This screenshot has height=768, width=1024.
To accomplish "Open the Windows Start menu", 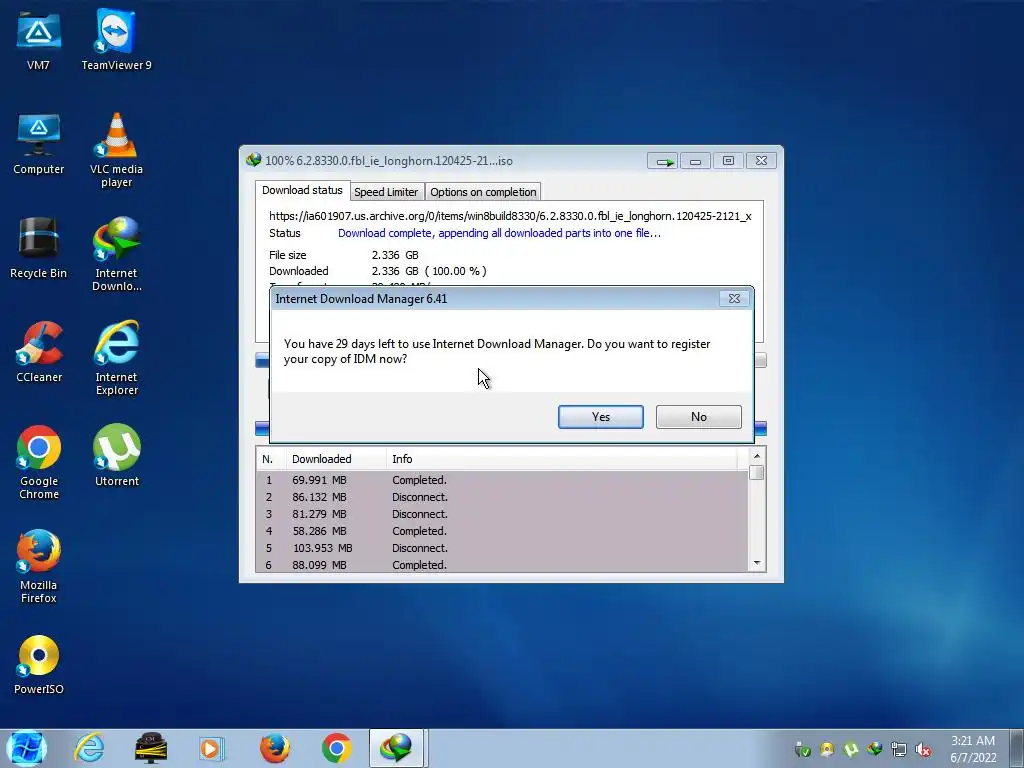I will [26, 748].
